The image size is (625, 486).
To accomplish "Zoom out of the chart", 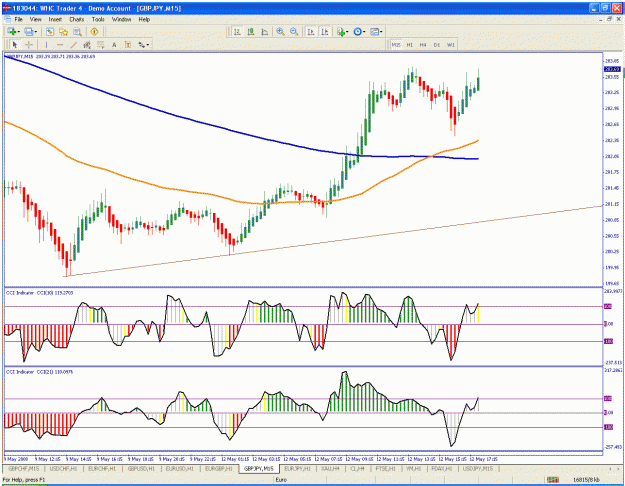I will pyautogui.click(x=294, y=31).
